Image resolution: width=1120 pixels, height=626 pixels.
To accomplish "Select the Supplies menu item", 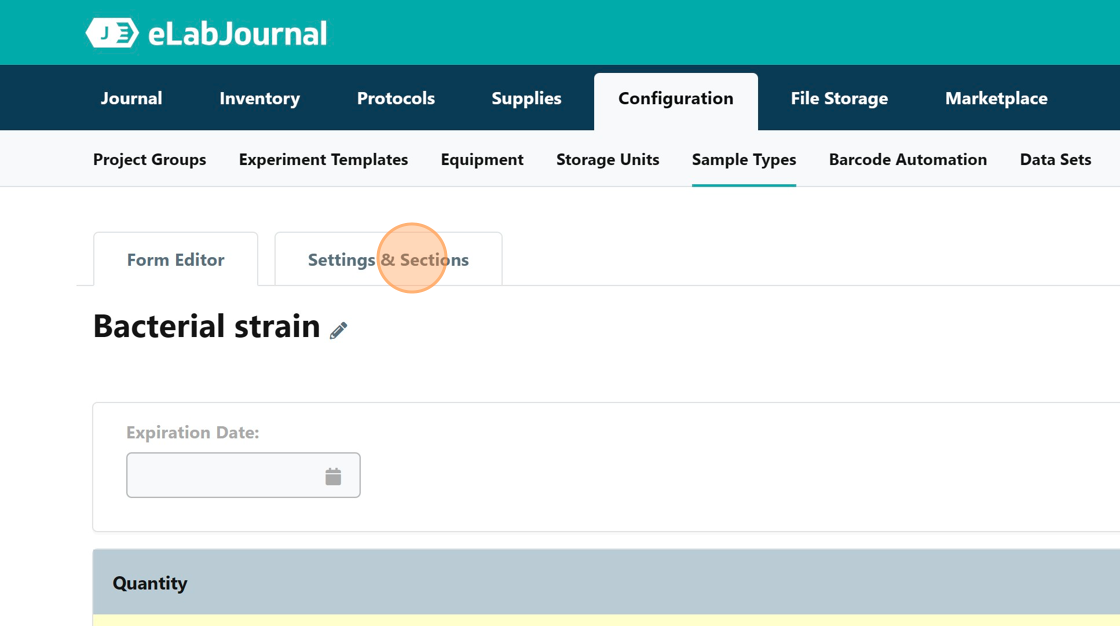I will [x=526, y=99].
